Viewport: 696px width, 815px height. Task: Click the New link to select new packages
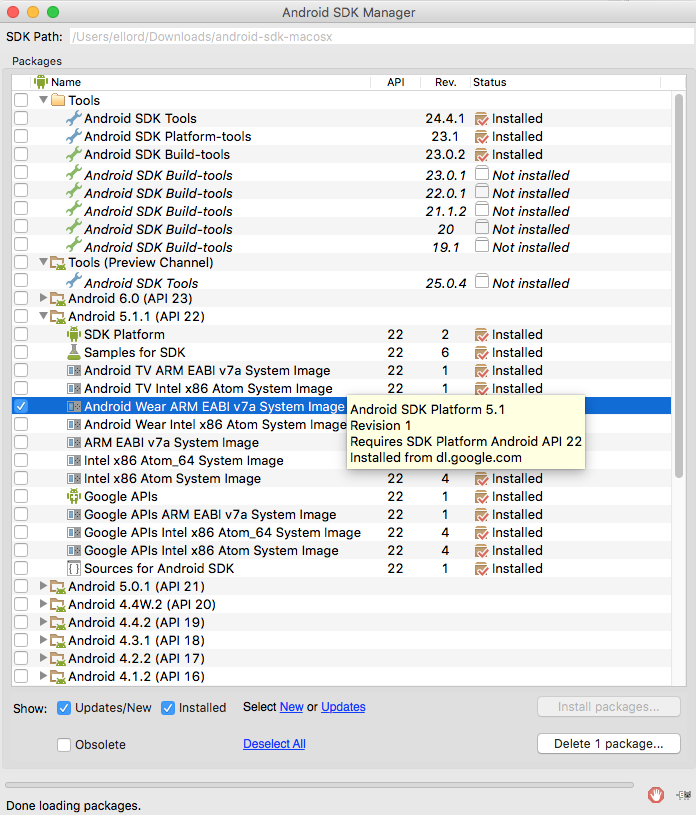pos(292,707)
